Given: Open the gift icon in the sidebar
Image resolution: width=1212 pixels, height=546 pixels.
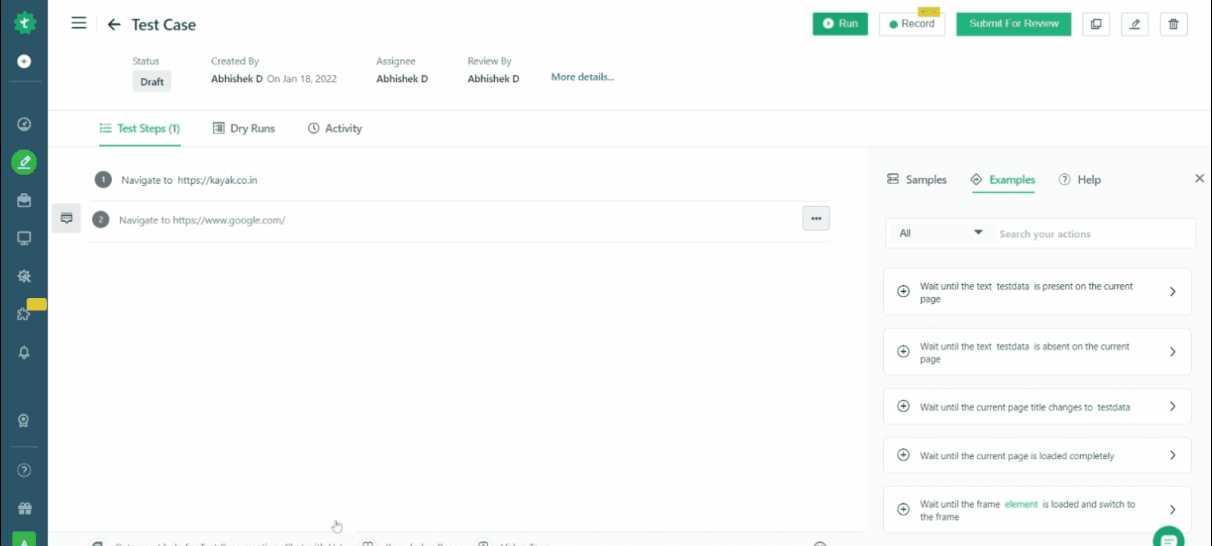Looking at the screenshot, I should 24,508.
